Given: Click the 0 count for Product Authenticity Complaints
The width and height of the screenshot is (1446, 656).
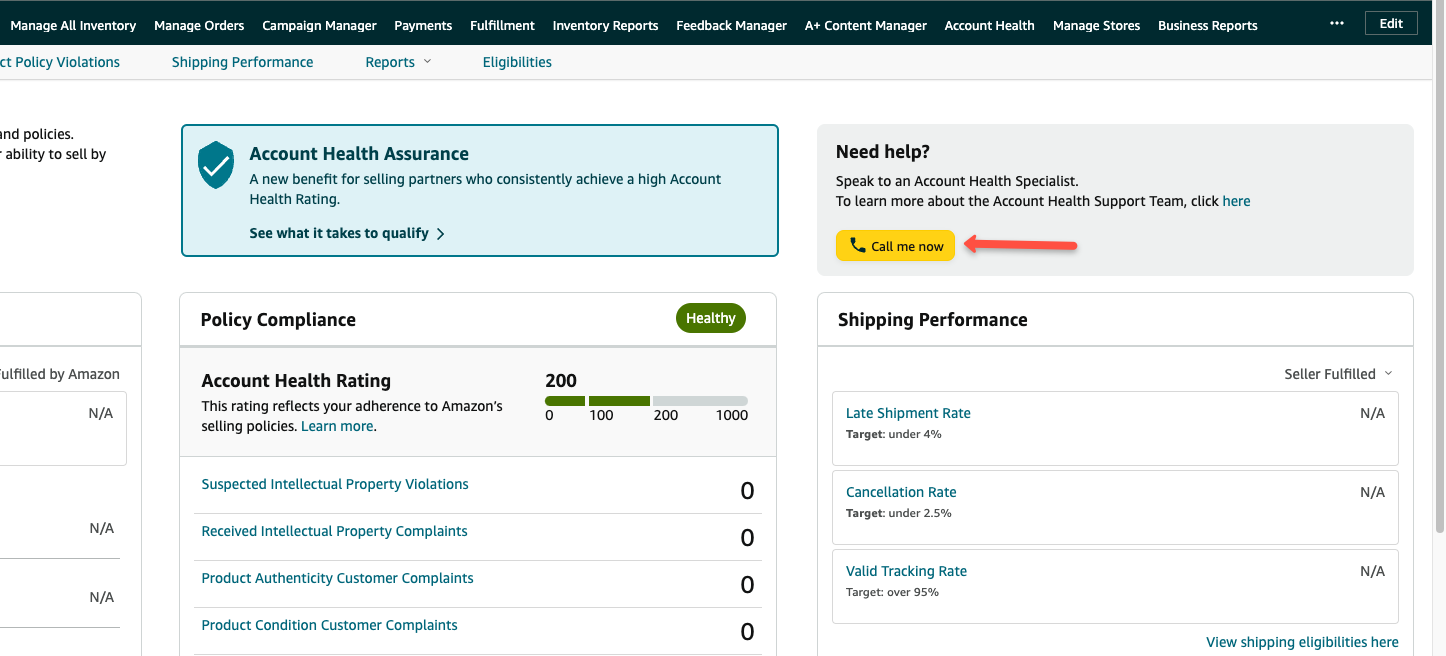Looking at the screenshot, I should click(x=747, y=585).
